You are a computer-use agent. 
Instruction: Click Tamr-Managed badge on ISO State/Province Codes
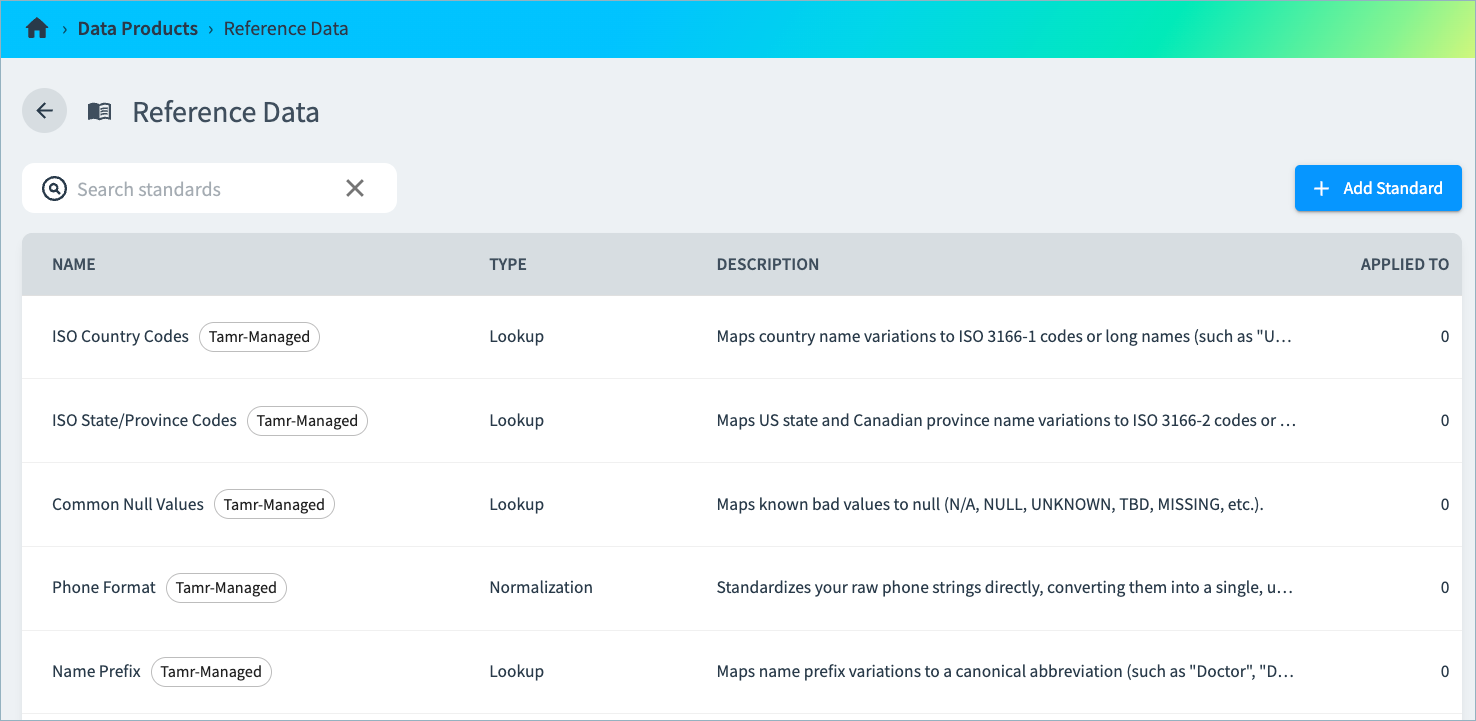pos(307,421)
